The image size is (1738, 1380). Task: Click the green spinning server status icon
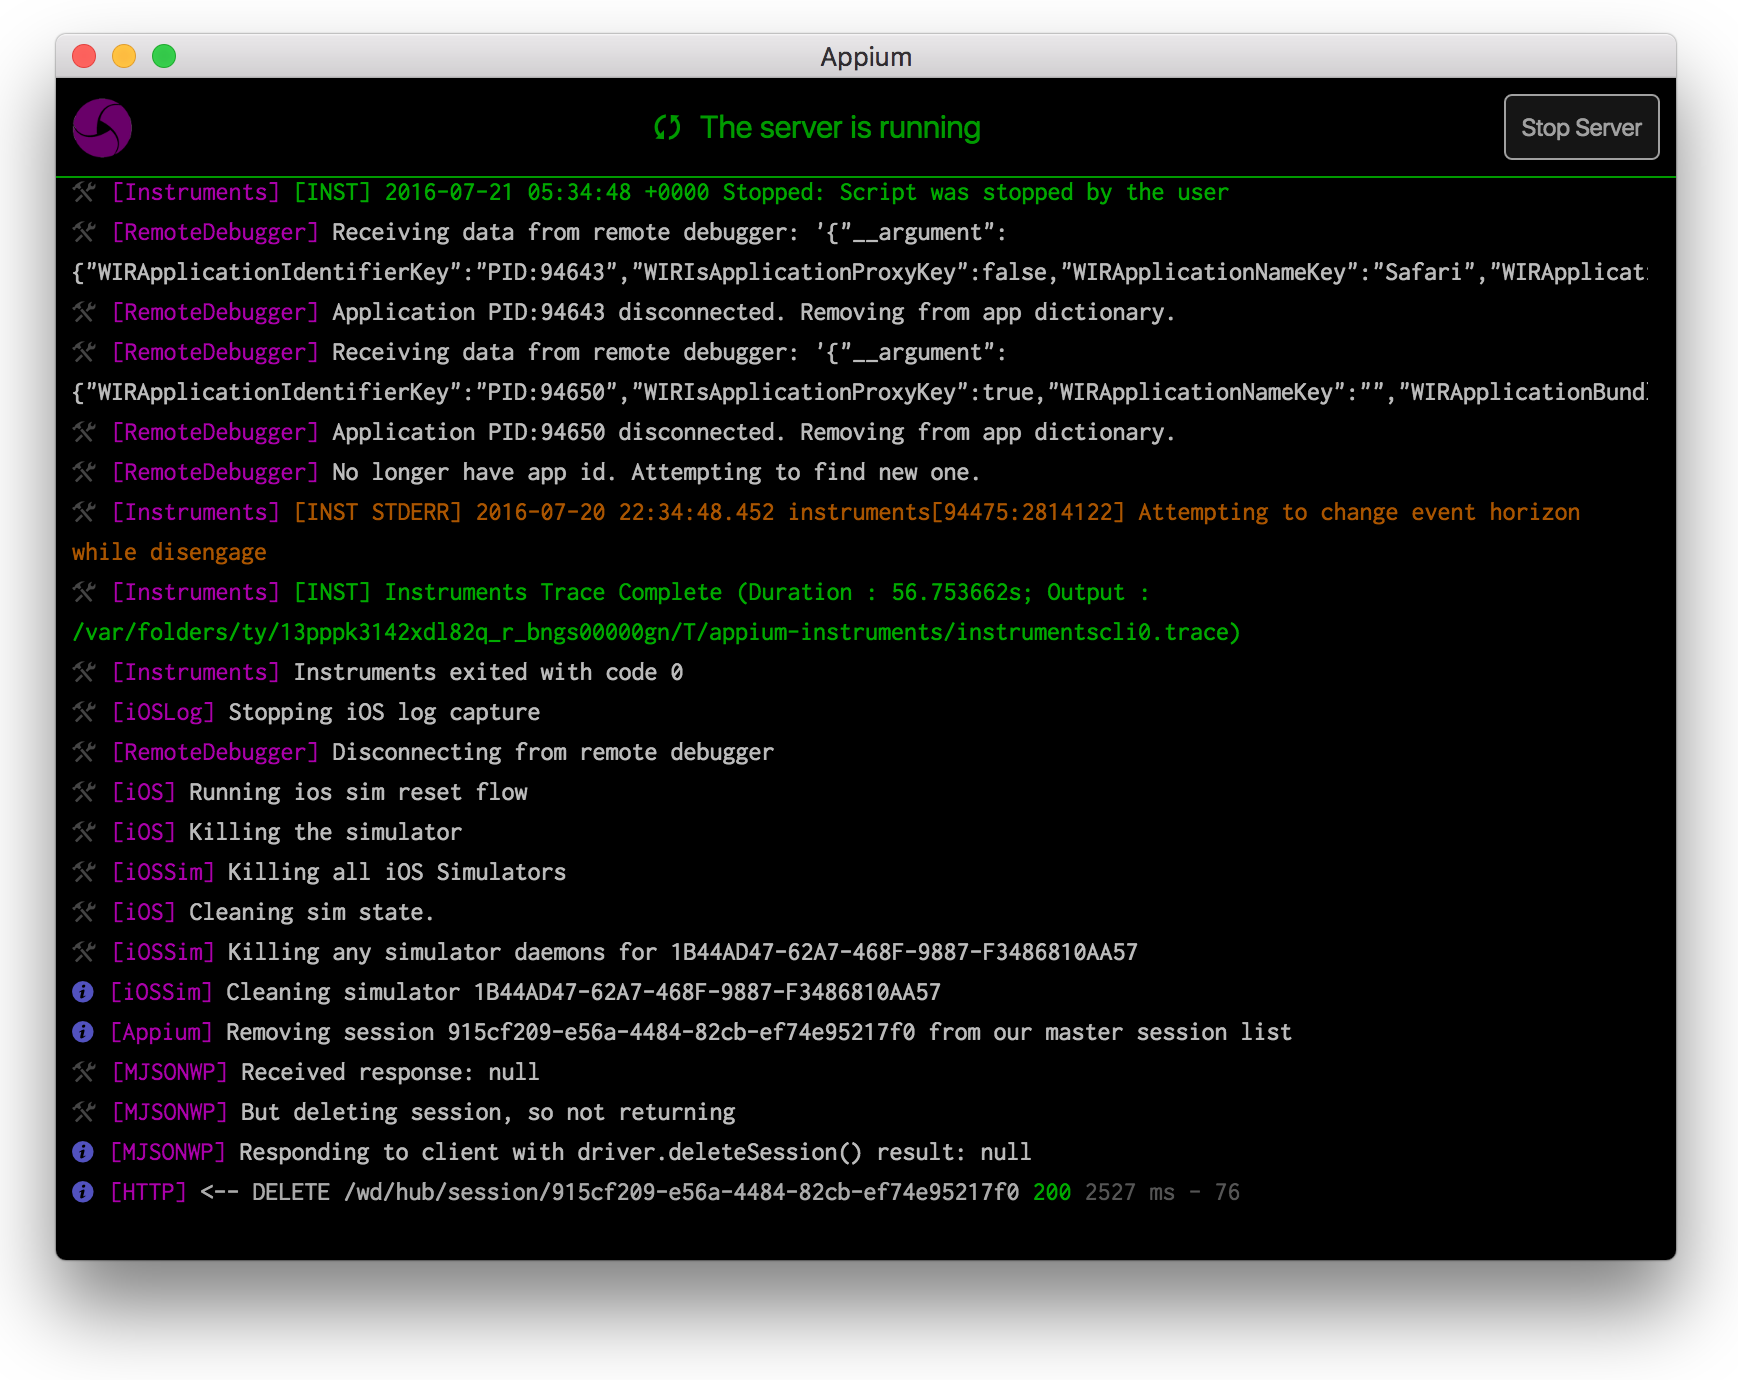667,128
